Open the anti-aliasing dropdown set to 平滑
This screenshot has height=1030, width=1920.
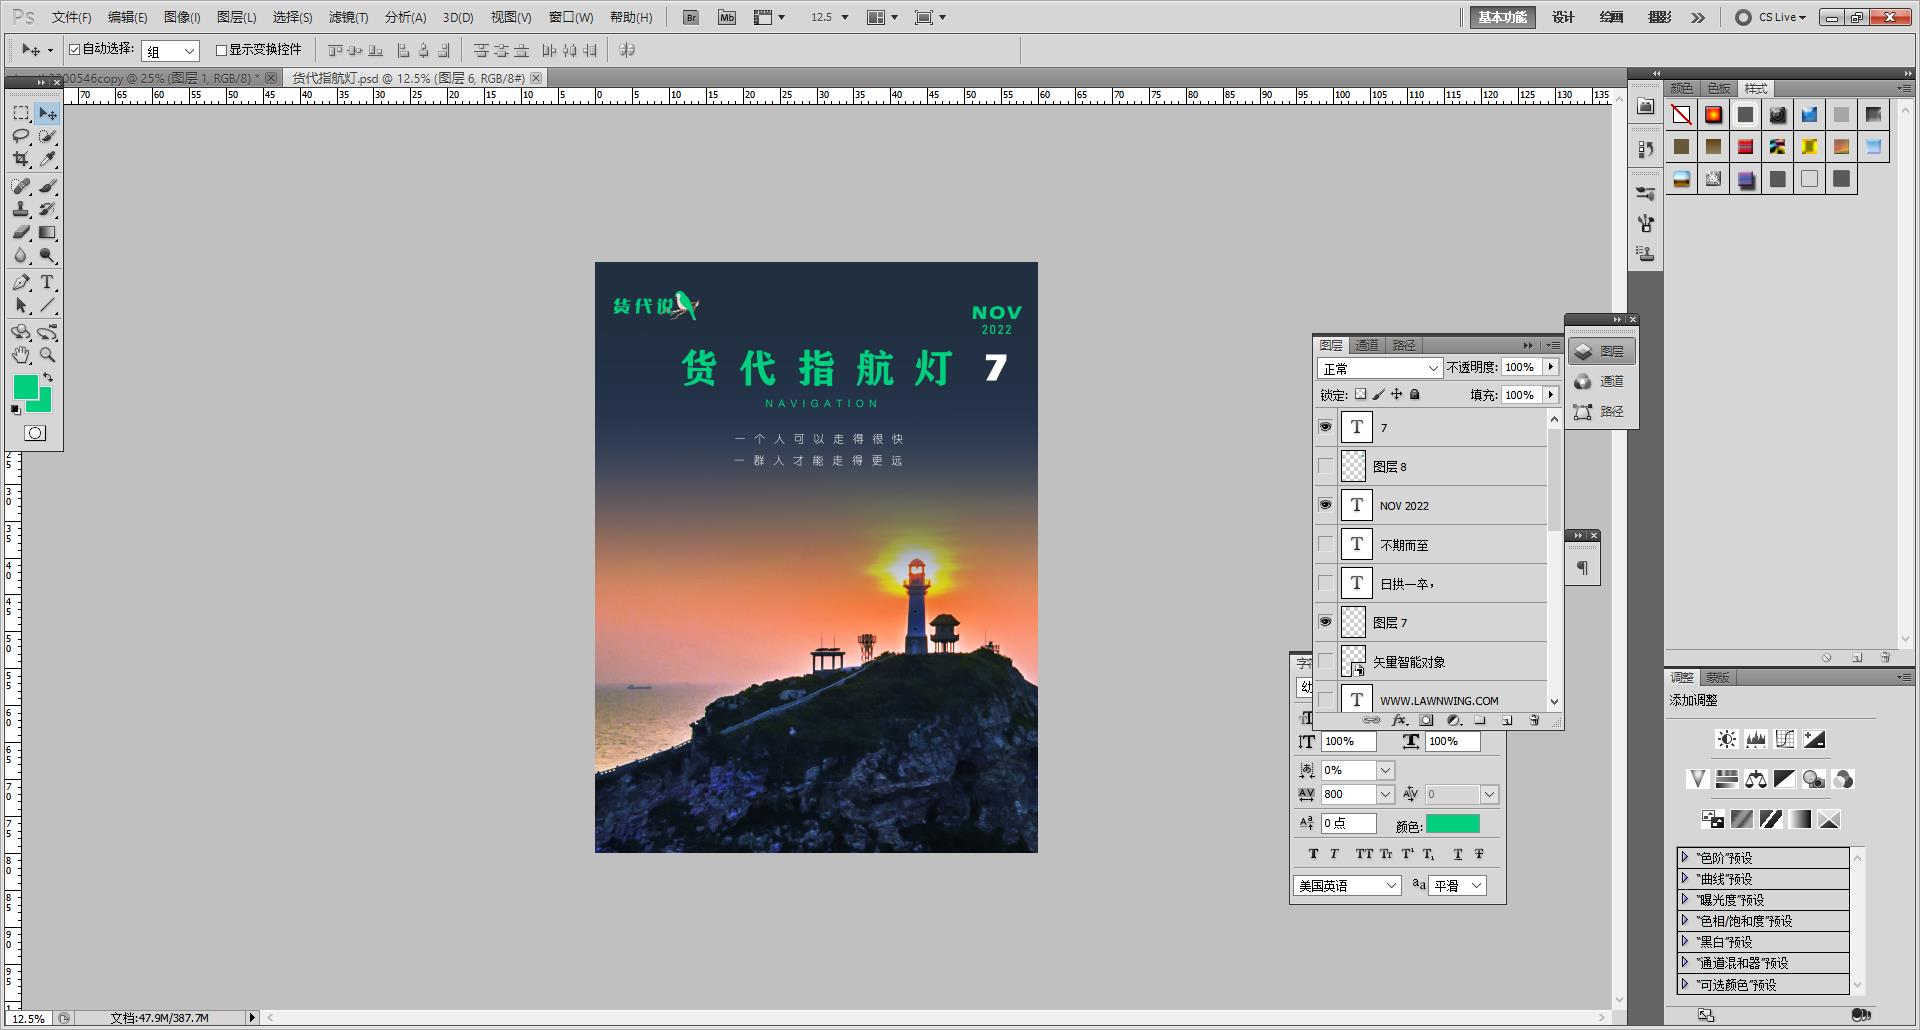[1456, 884]
